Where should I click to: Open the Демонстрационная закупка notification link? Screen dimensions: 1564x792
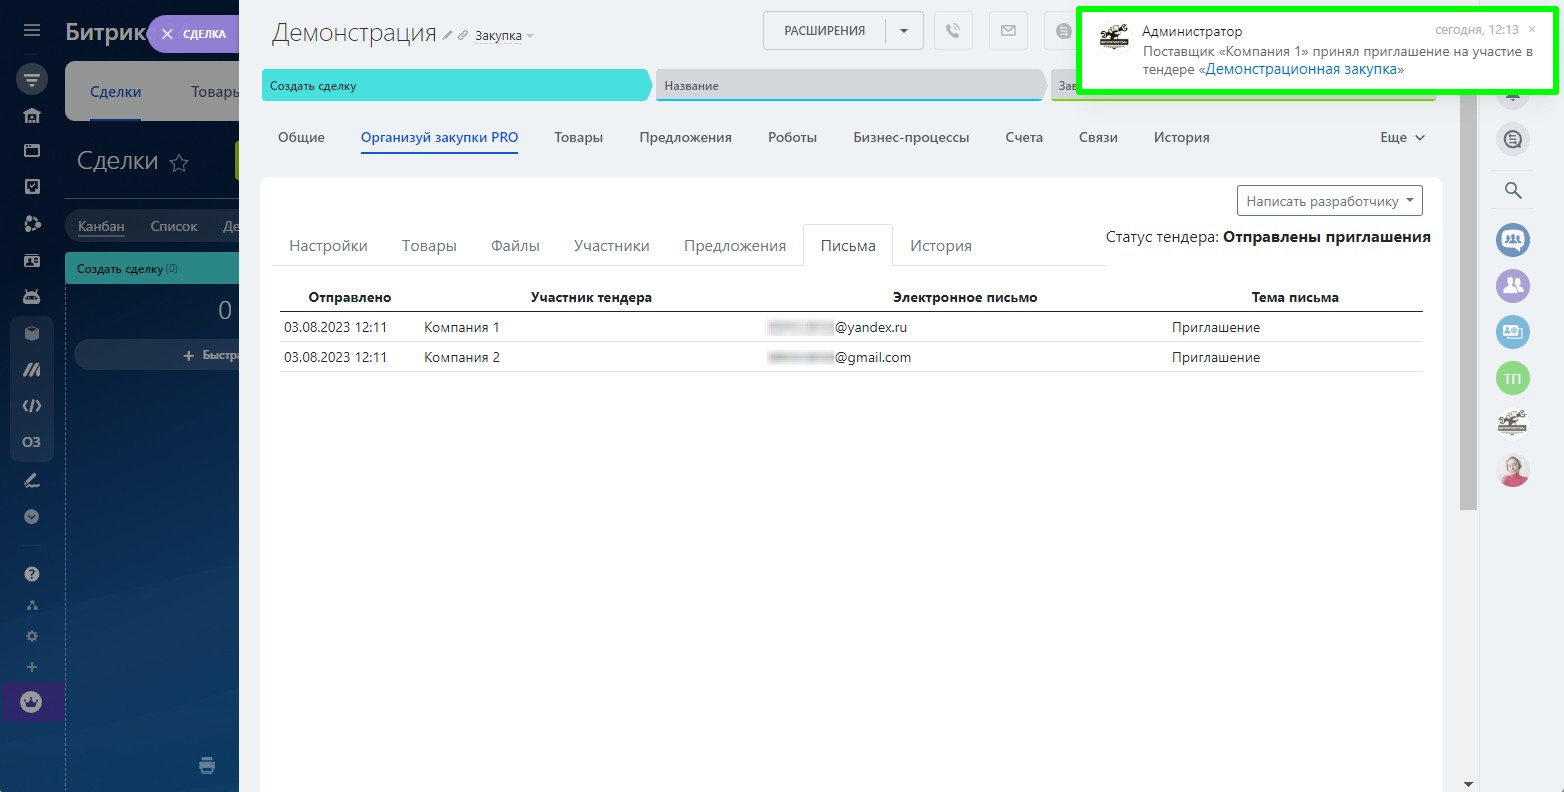click(x=1301, y=70)
